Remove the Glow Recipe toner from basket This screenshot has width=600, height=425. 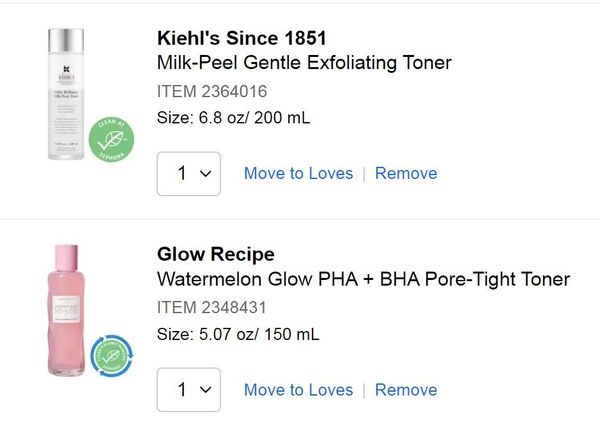(x=406, y=390)
